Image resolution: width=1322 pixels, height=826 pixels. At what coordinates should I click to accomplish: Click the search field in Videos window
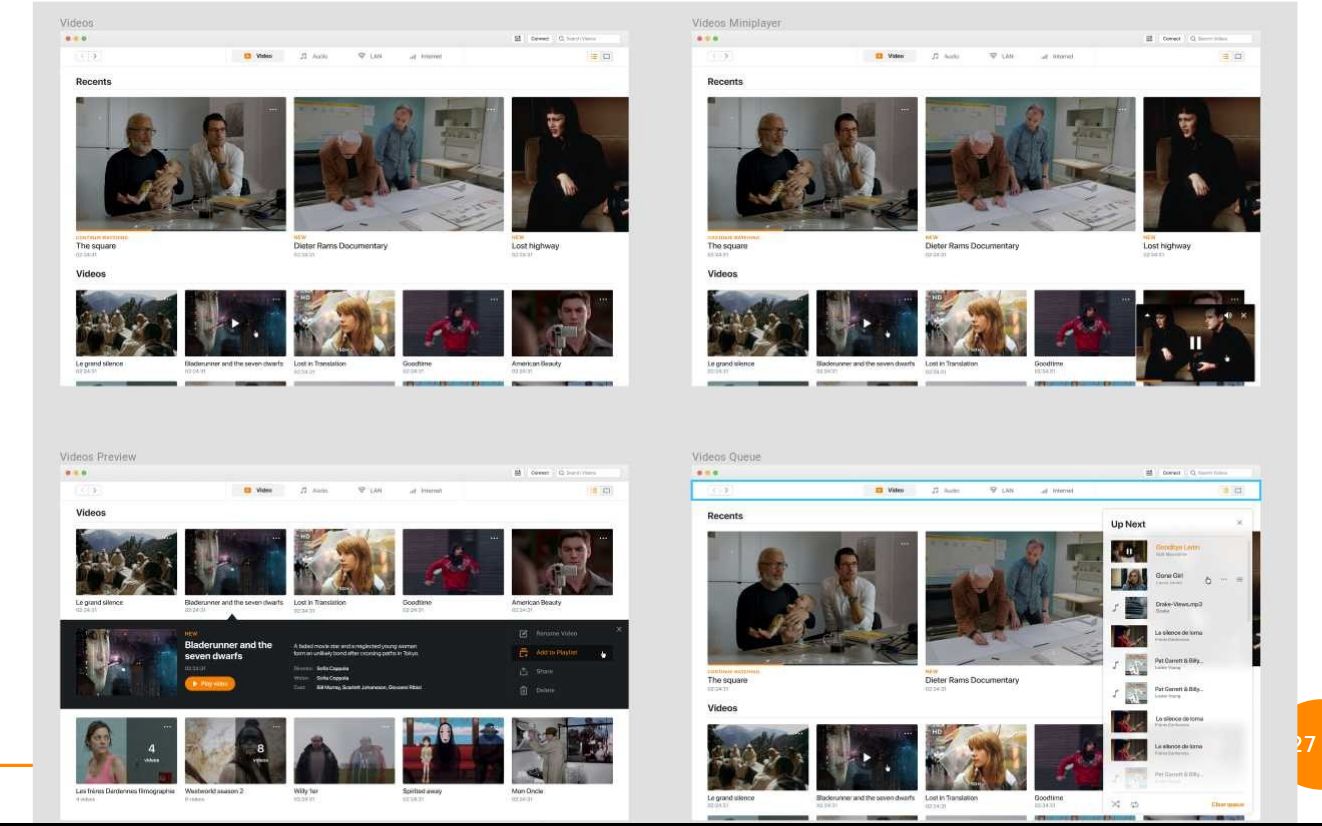pyautogui.click(x=588, y=38)
